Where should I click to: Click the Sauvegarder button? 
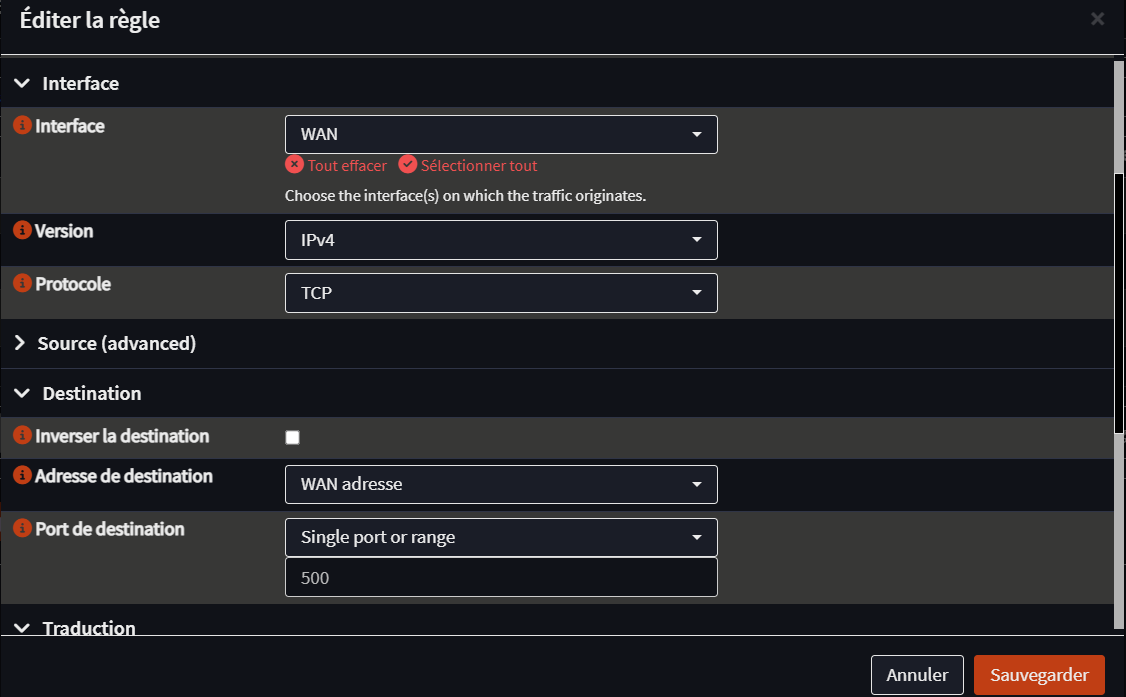pyautogui.click(x=1039, y=675)
